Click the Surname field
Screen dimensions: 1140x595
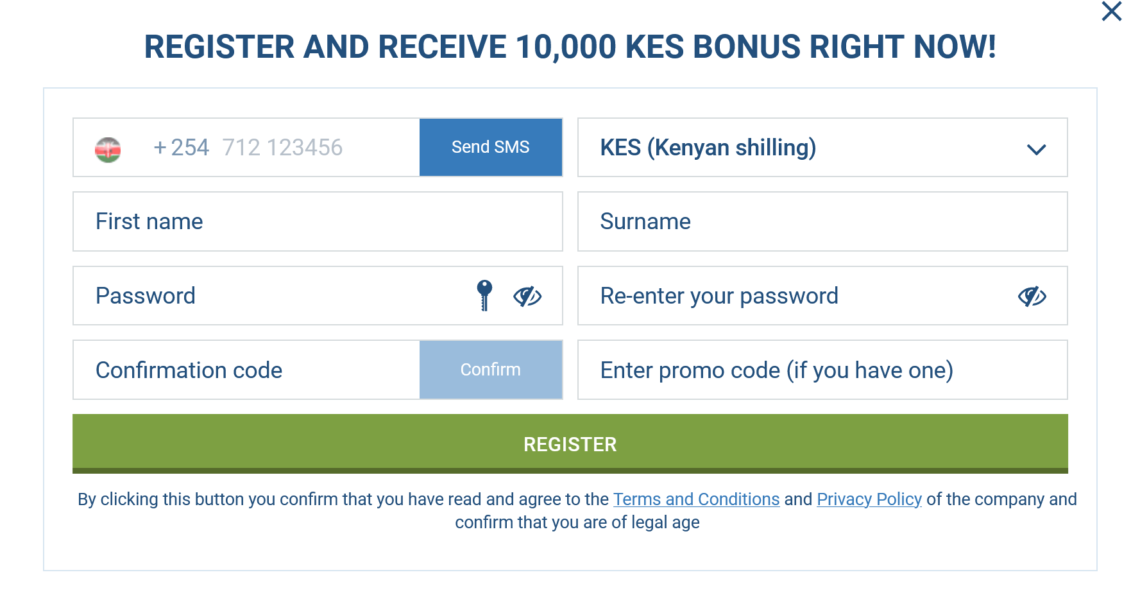click(x=822, y=222)
